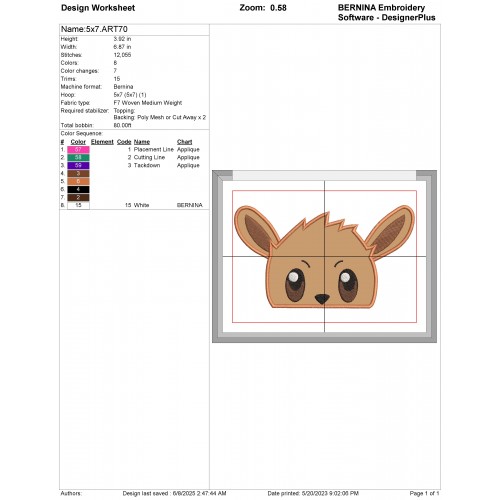Viewport: 500px width, 500px height.
Task: Click the Colors value '8'
Action: click(x=115, y=63)
